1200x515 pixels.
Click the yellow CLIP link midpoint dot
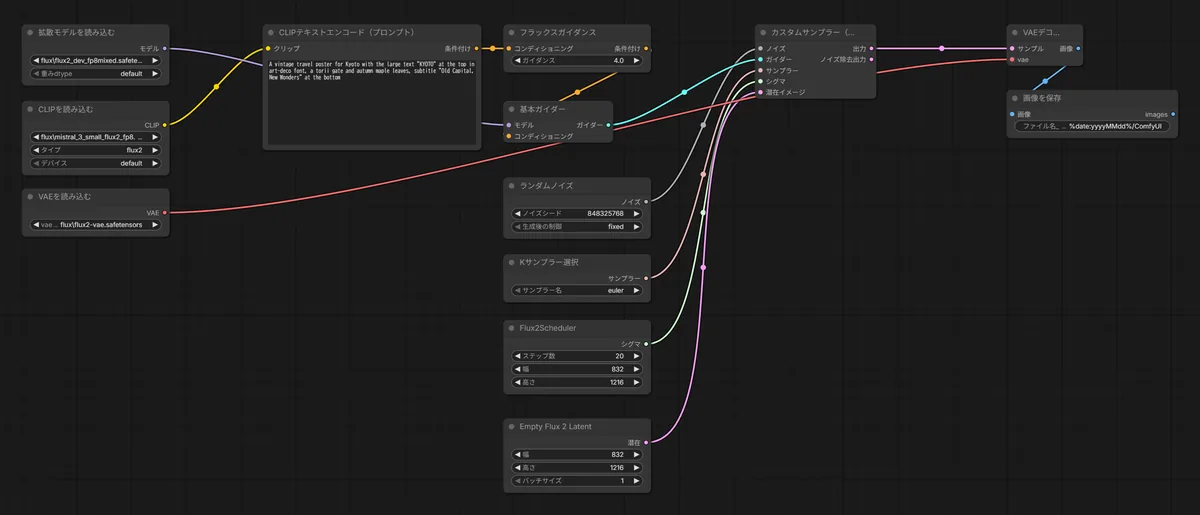pos(216,87)
